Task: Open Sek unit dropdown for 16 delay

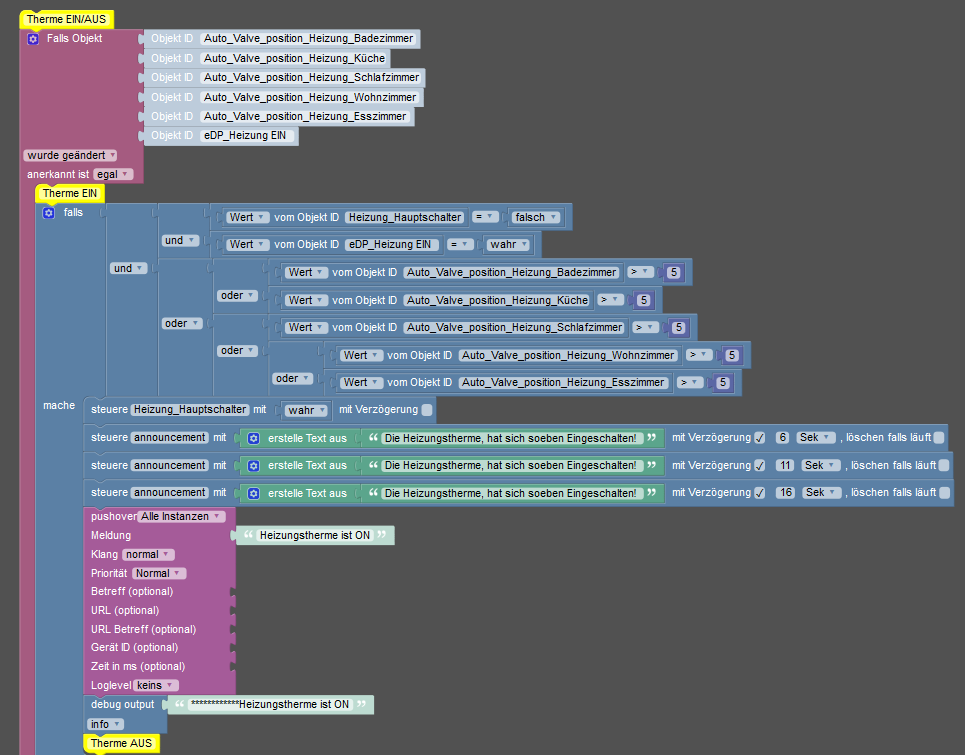Action: (x=822, y=492)
